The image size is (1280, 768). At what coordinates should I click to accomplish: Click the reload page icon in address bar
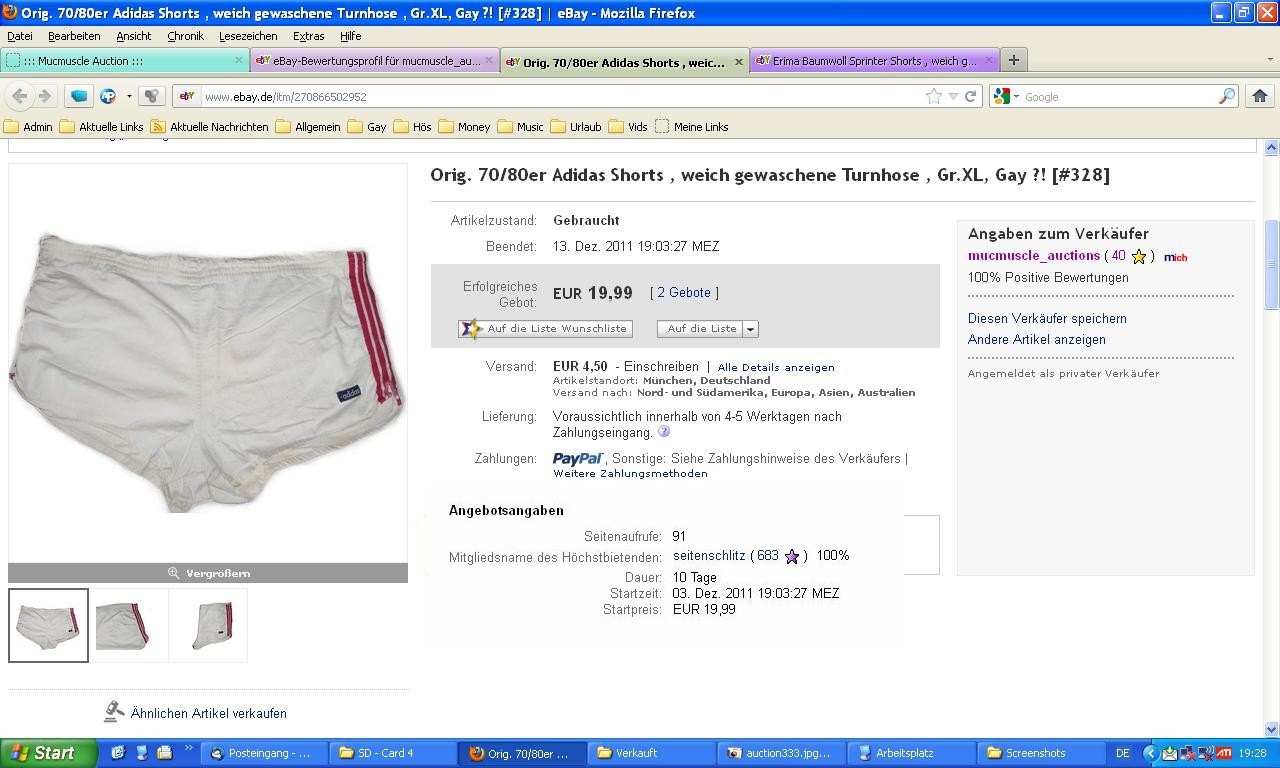point(970,96)
